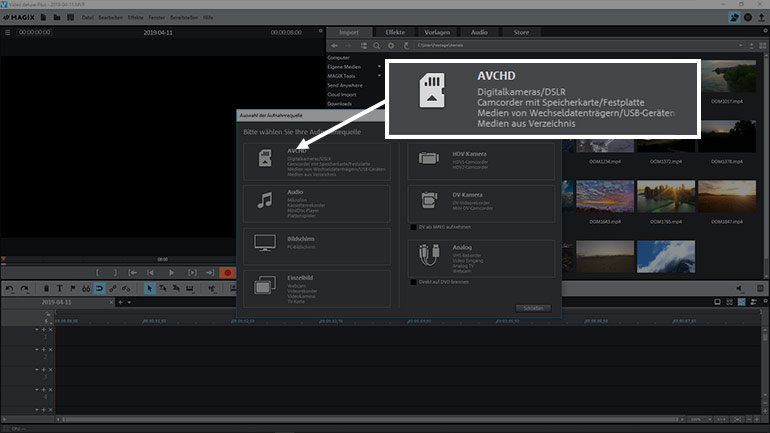Select Cloud Import in sidebar
770x433 pixels.
(x=342, y=95)
